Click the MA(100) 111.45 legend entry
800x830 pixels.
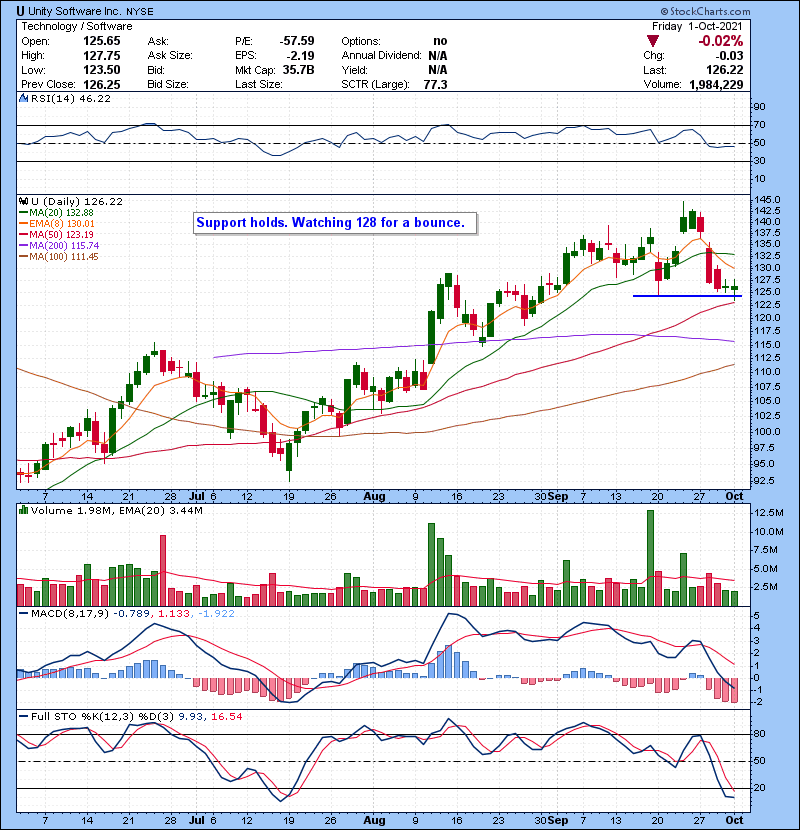59,257
